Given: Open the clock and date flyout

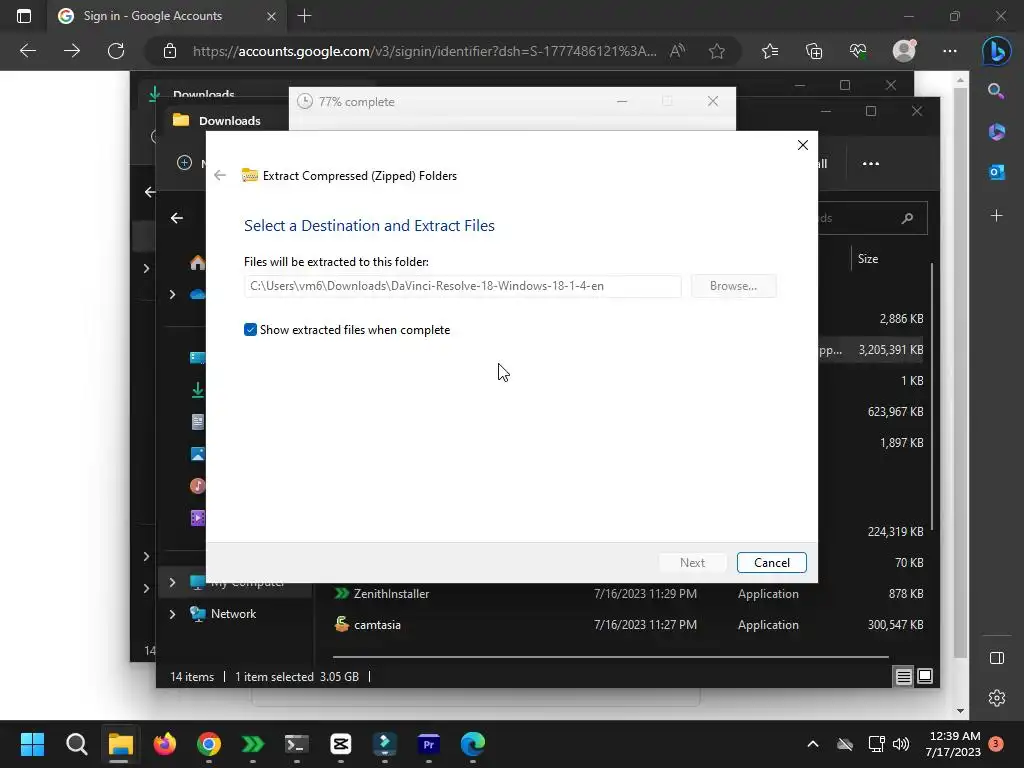Looking at the screenshot, I should [x=953, y=744].
